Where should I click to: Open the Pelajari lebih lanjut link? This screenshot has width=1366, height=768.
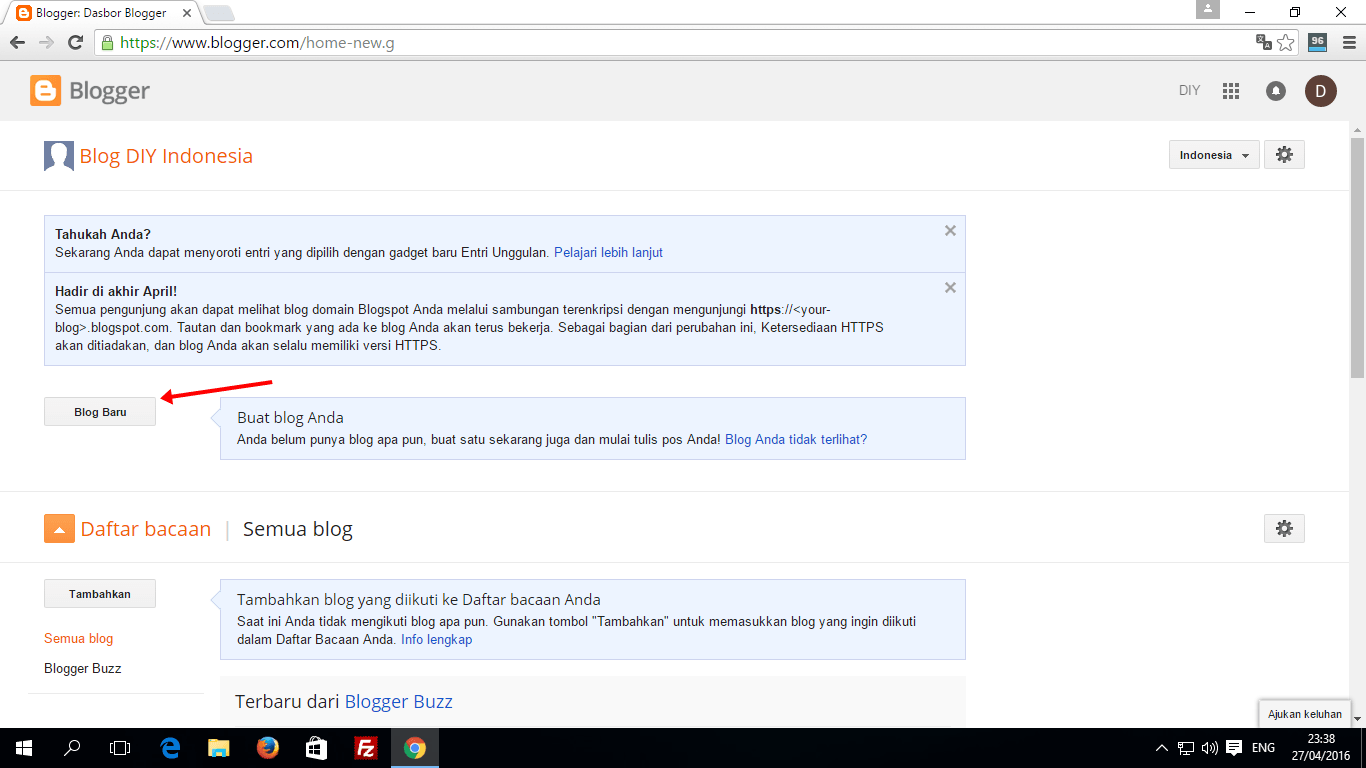click(x=608, y=253)
